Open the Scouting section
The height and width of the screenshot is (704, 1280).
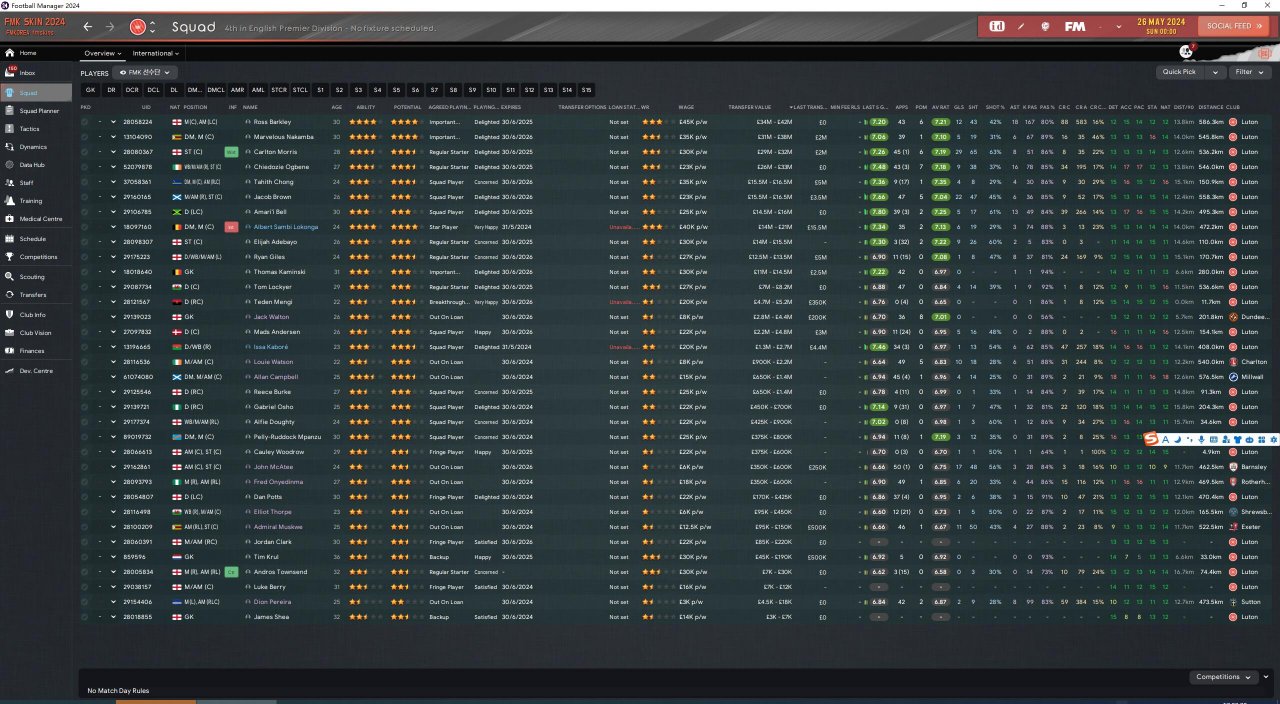click(x=31, y=277)
